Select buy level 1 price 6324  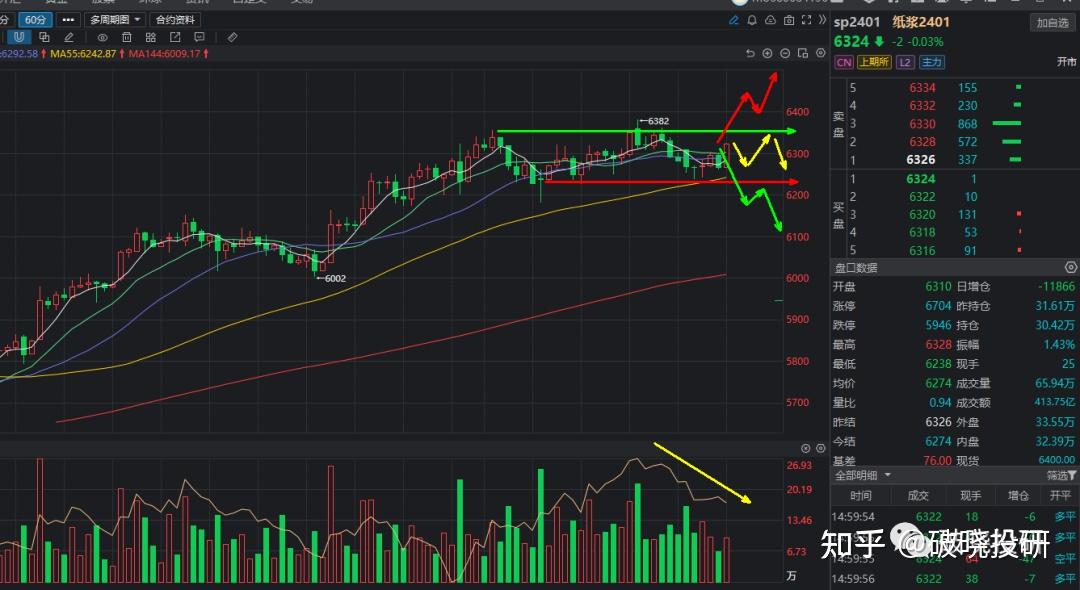921,179
